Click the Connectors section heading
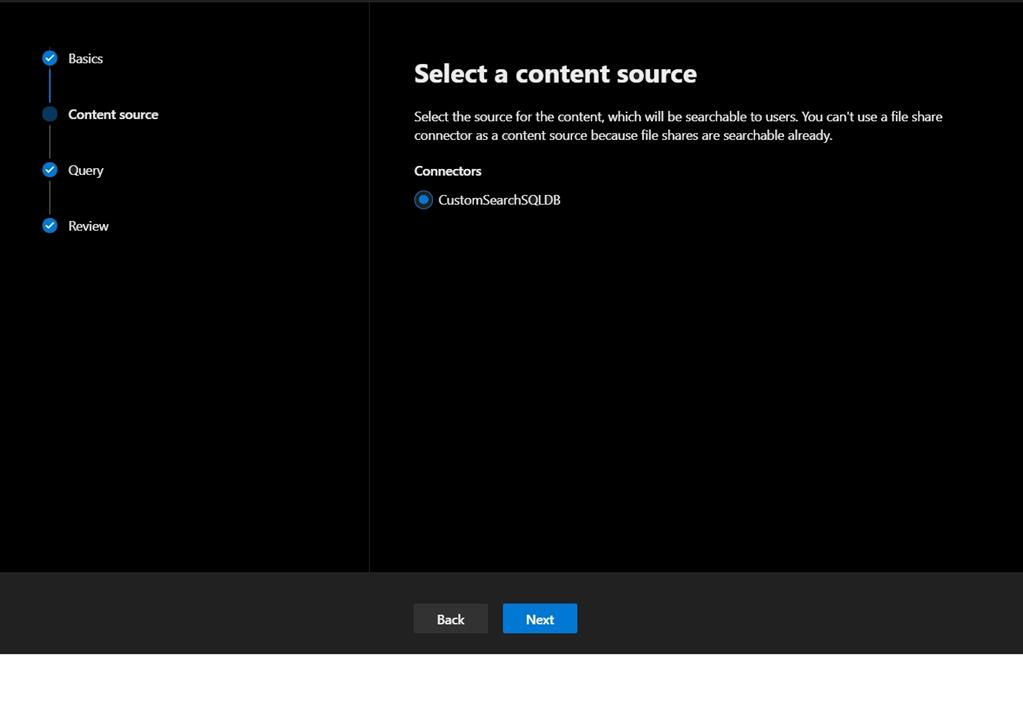The width and height of the screenshot is (1023, 704). coord(447,171)
